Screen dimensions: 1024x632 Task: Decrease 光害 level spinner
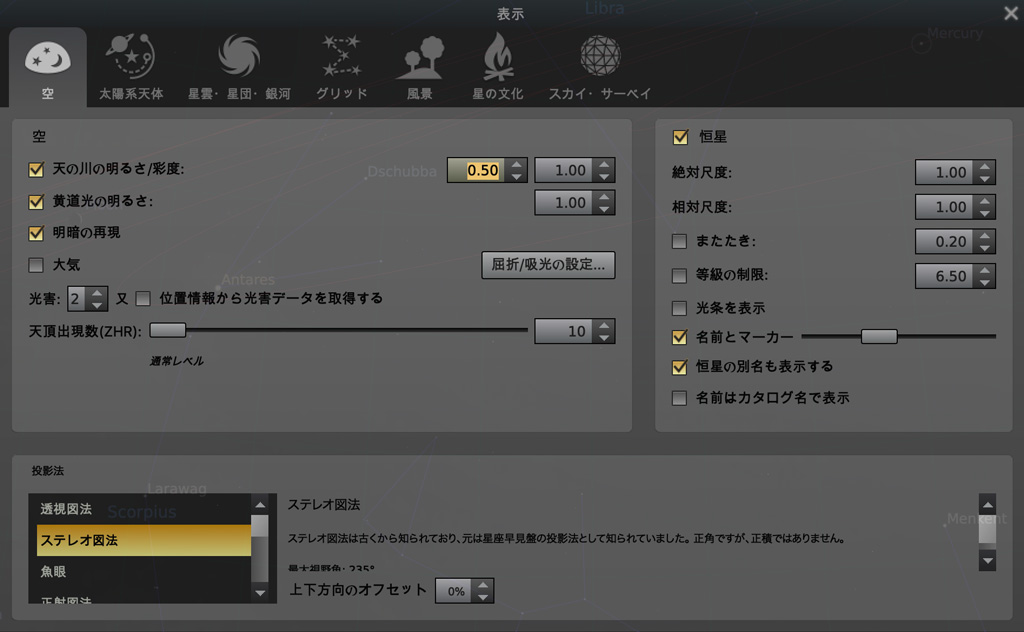(x=97, y=306)
